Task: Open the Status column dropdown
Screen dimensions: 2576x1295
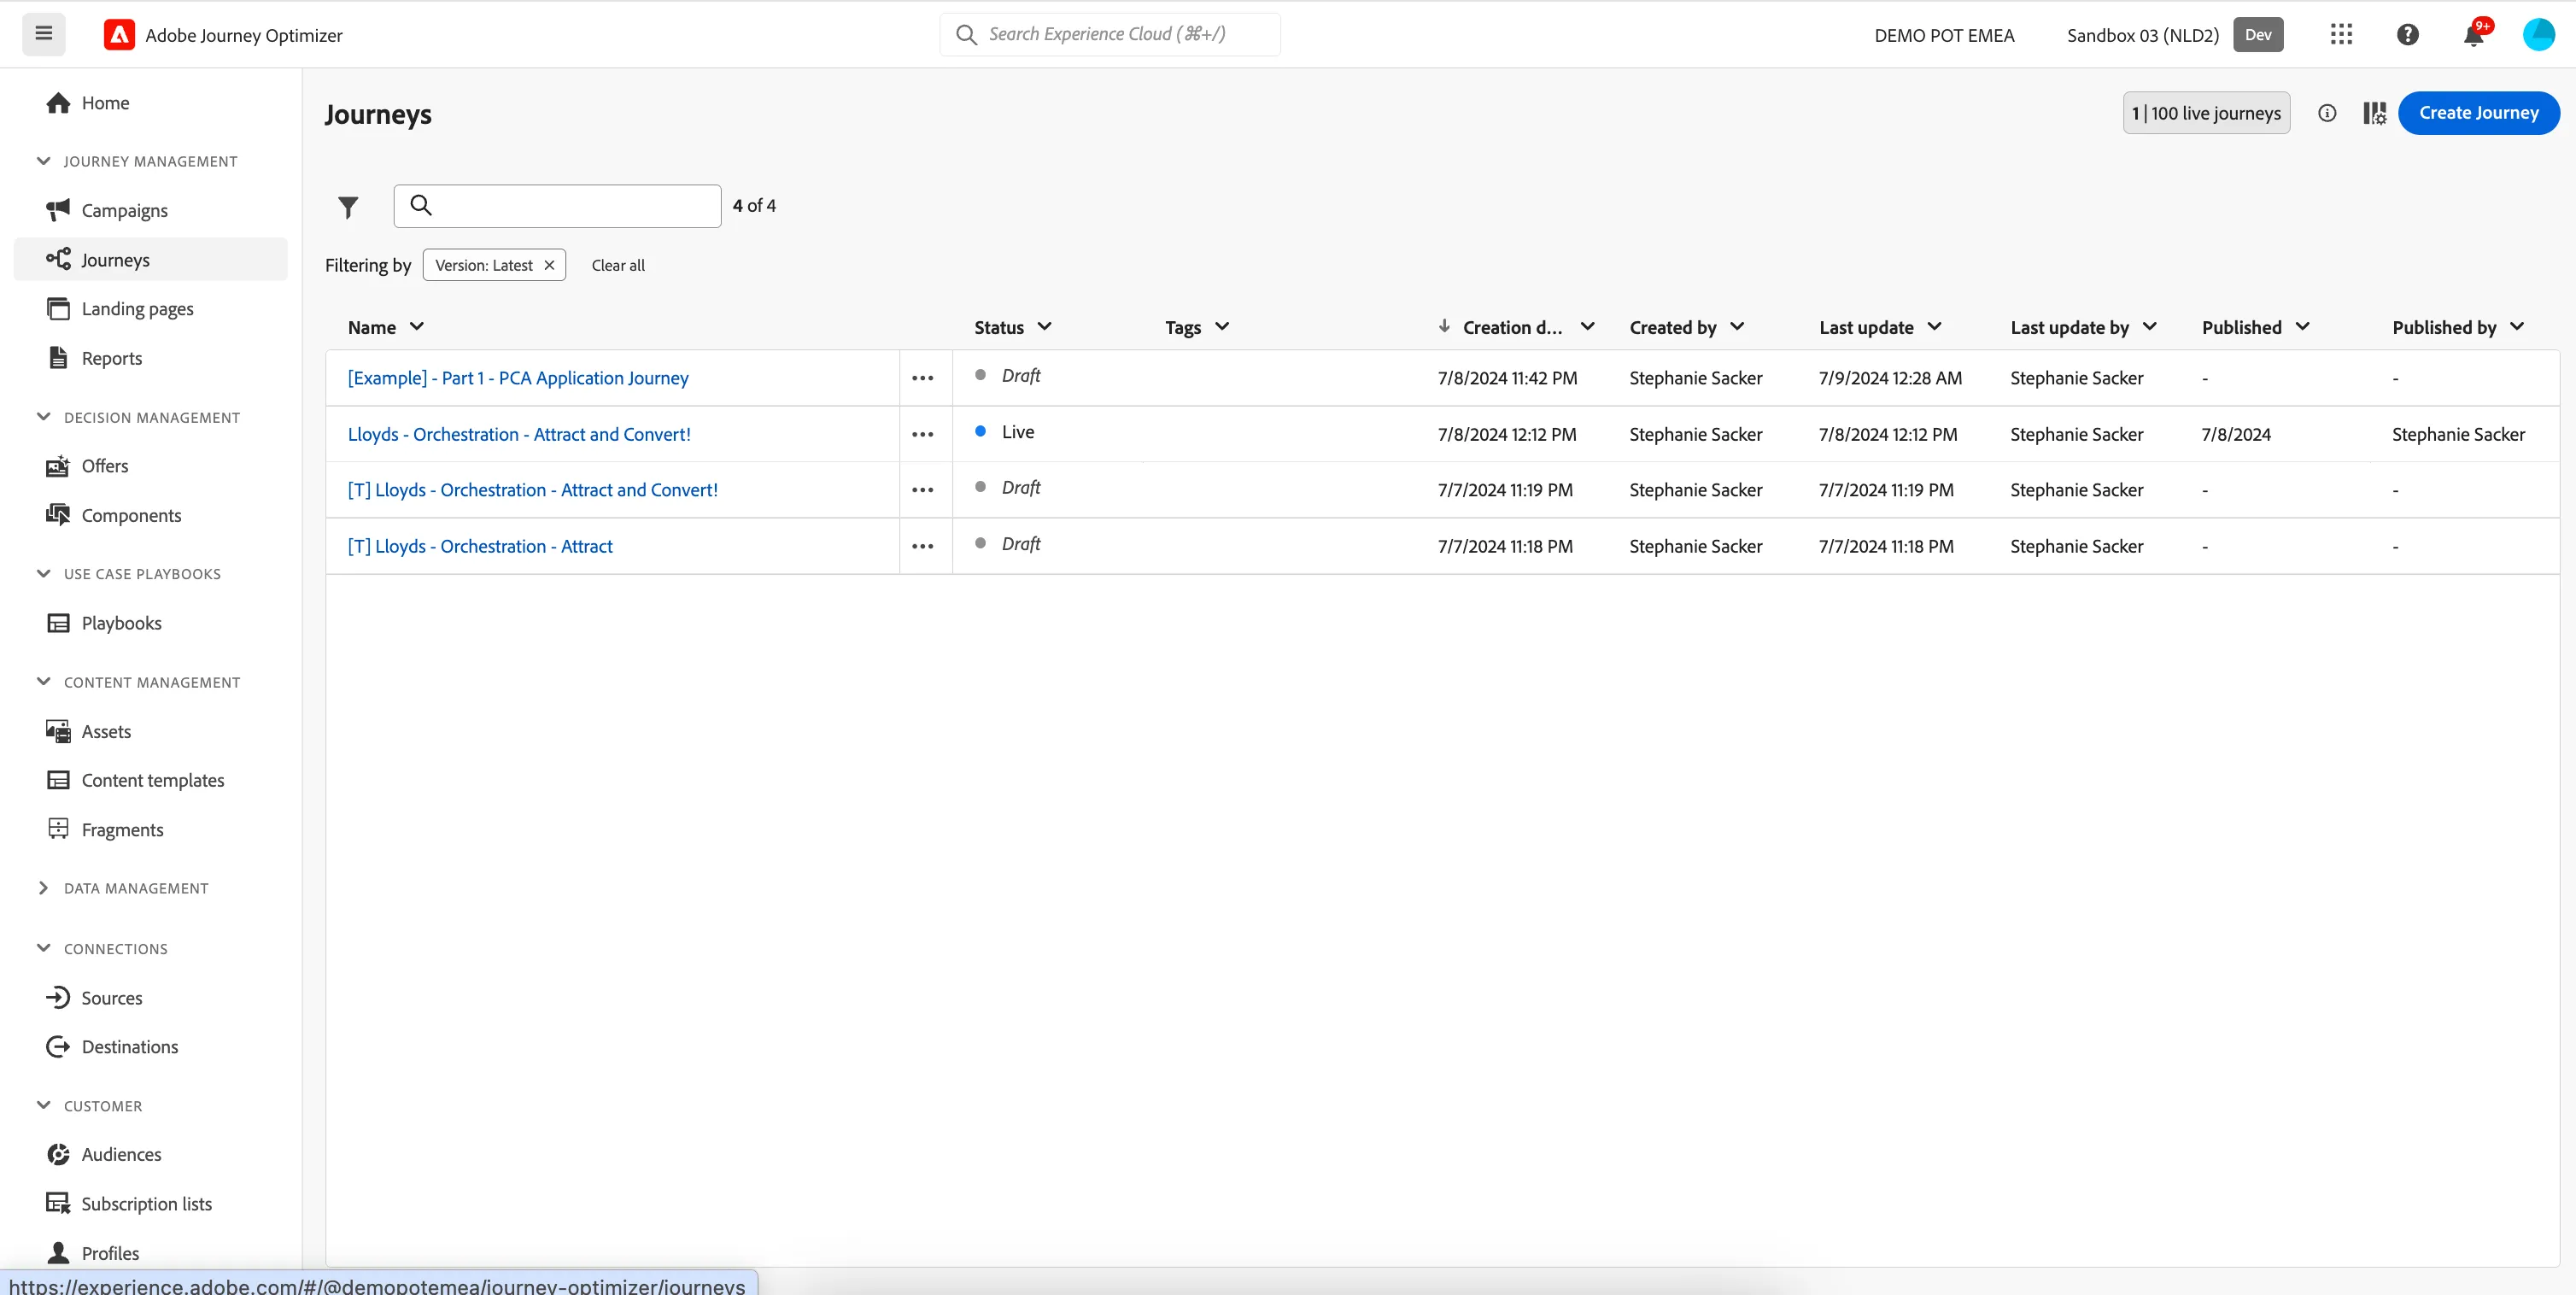Action: (1045, 327)
